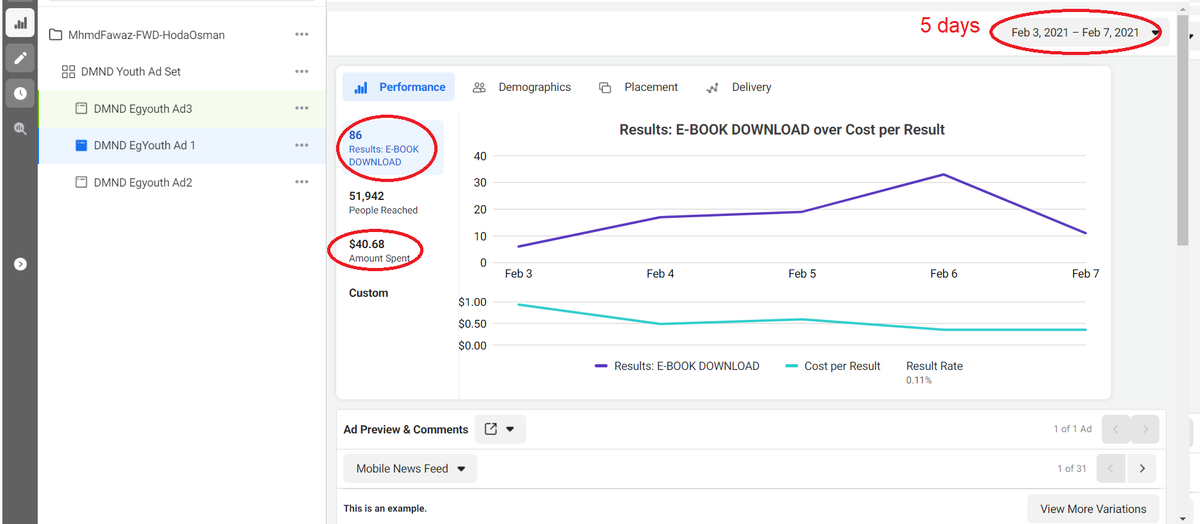Open the ad preview share dropdown

(500, 429)
